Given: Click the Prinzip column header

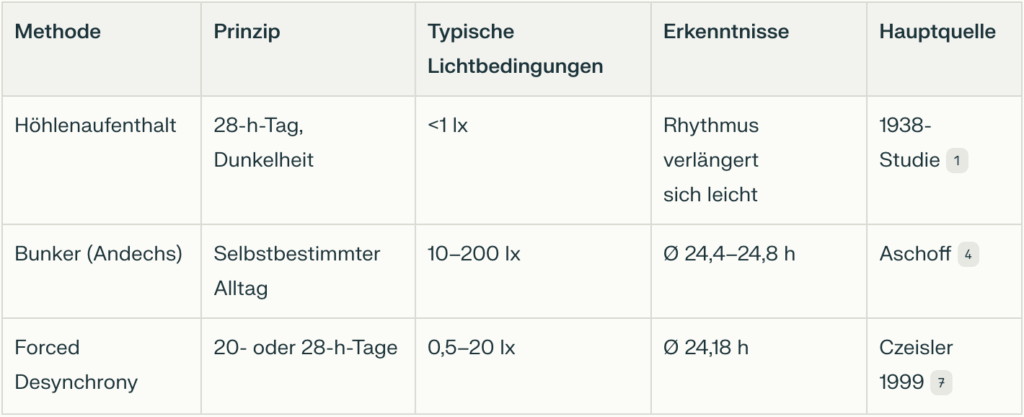Looking at the screenshot, I should tap(247, 31).
